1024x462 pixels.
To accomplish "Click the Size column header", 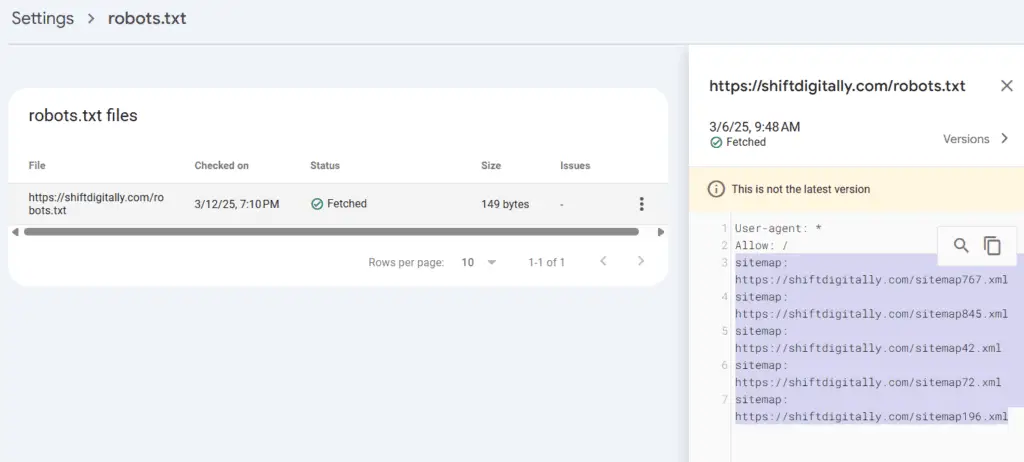I will [x=491, y=165].
